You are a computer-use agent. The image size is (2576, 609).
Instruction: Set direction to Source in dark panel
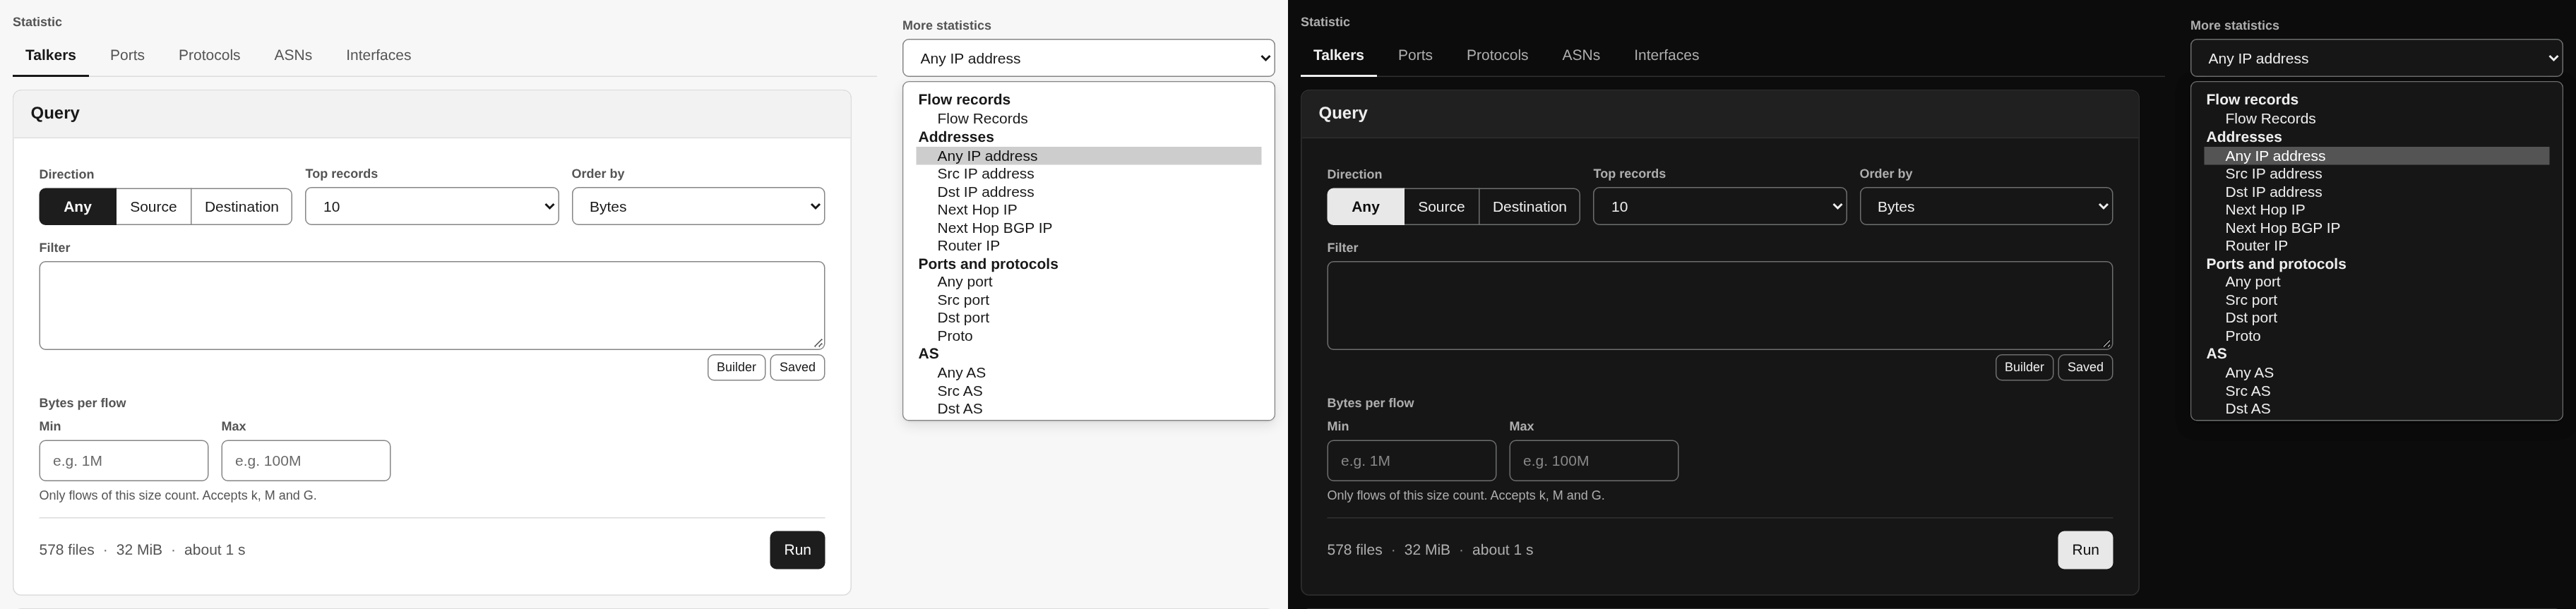tap(1442, 207)
